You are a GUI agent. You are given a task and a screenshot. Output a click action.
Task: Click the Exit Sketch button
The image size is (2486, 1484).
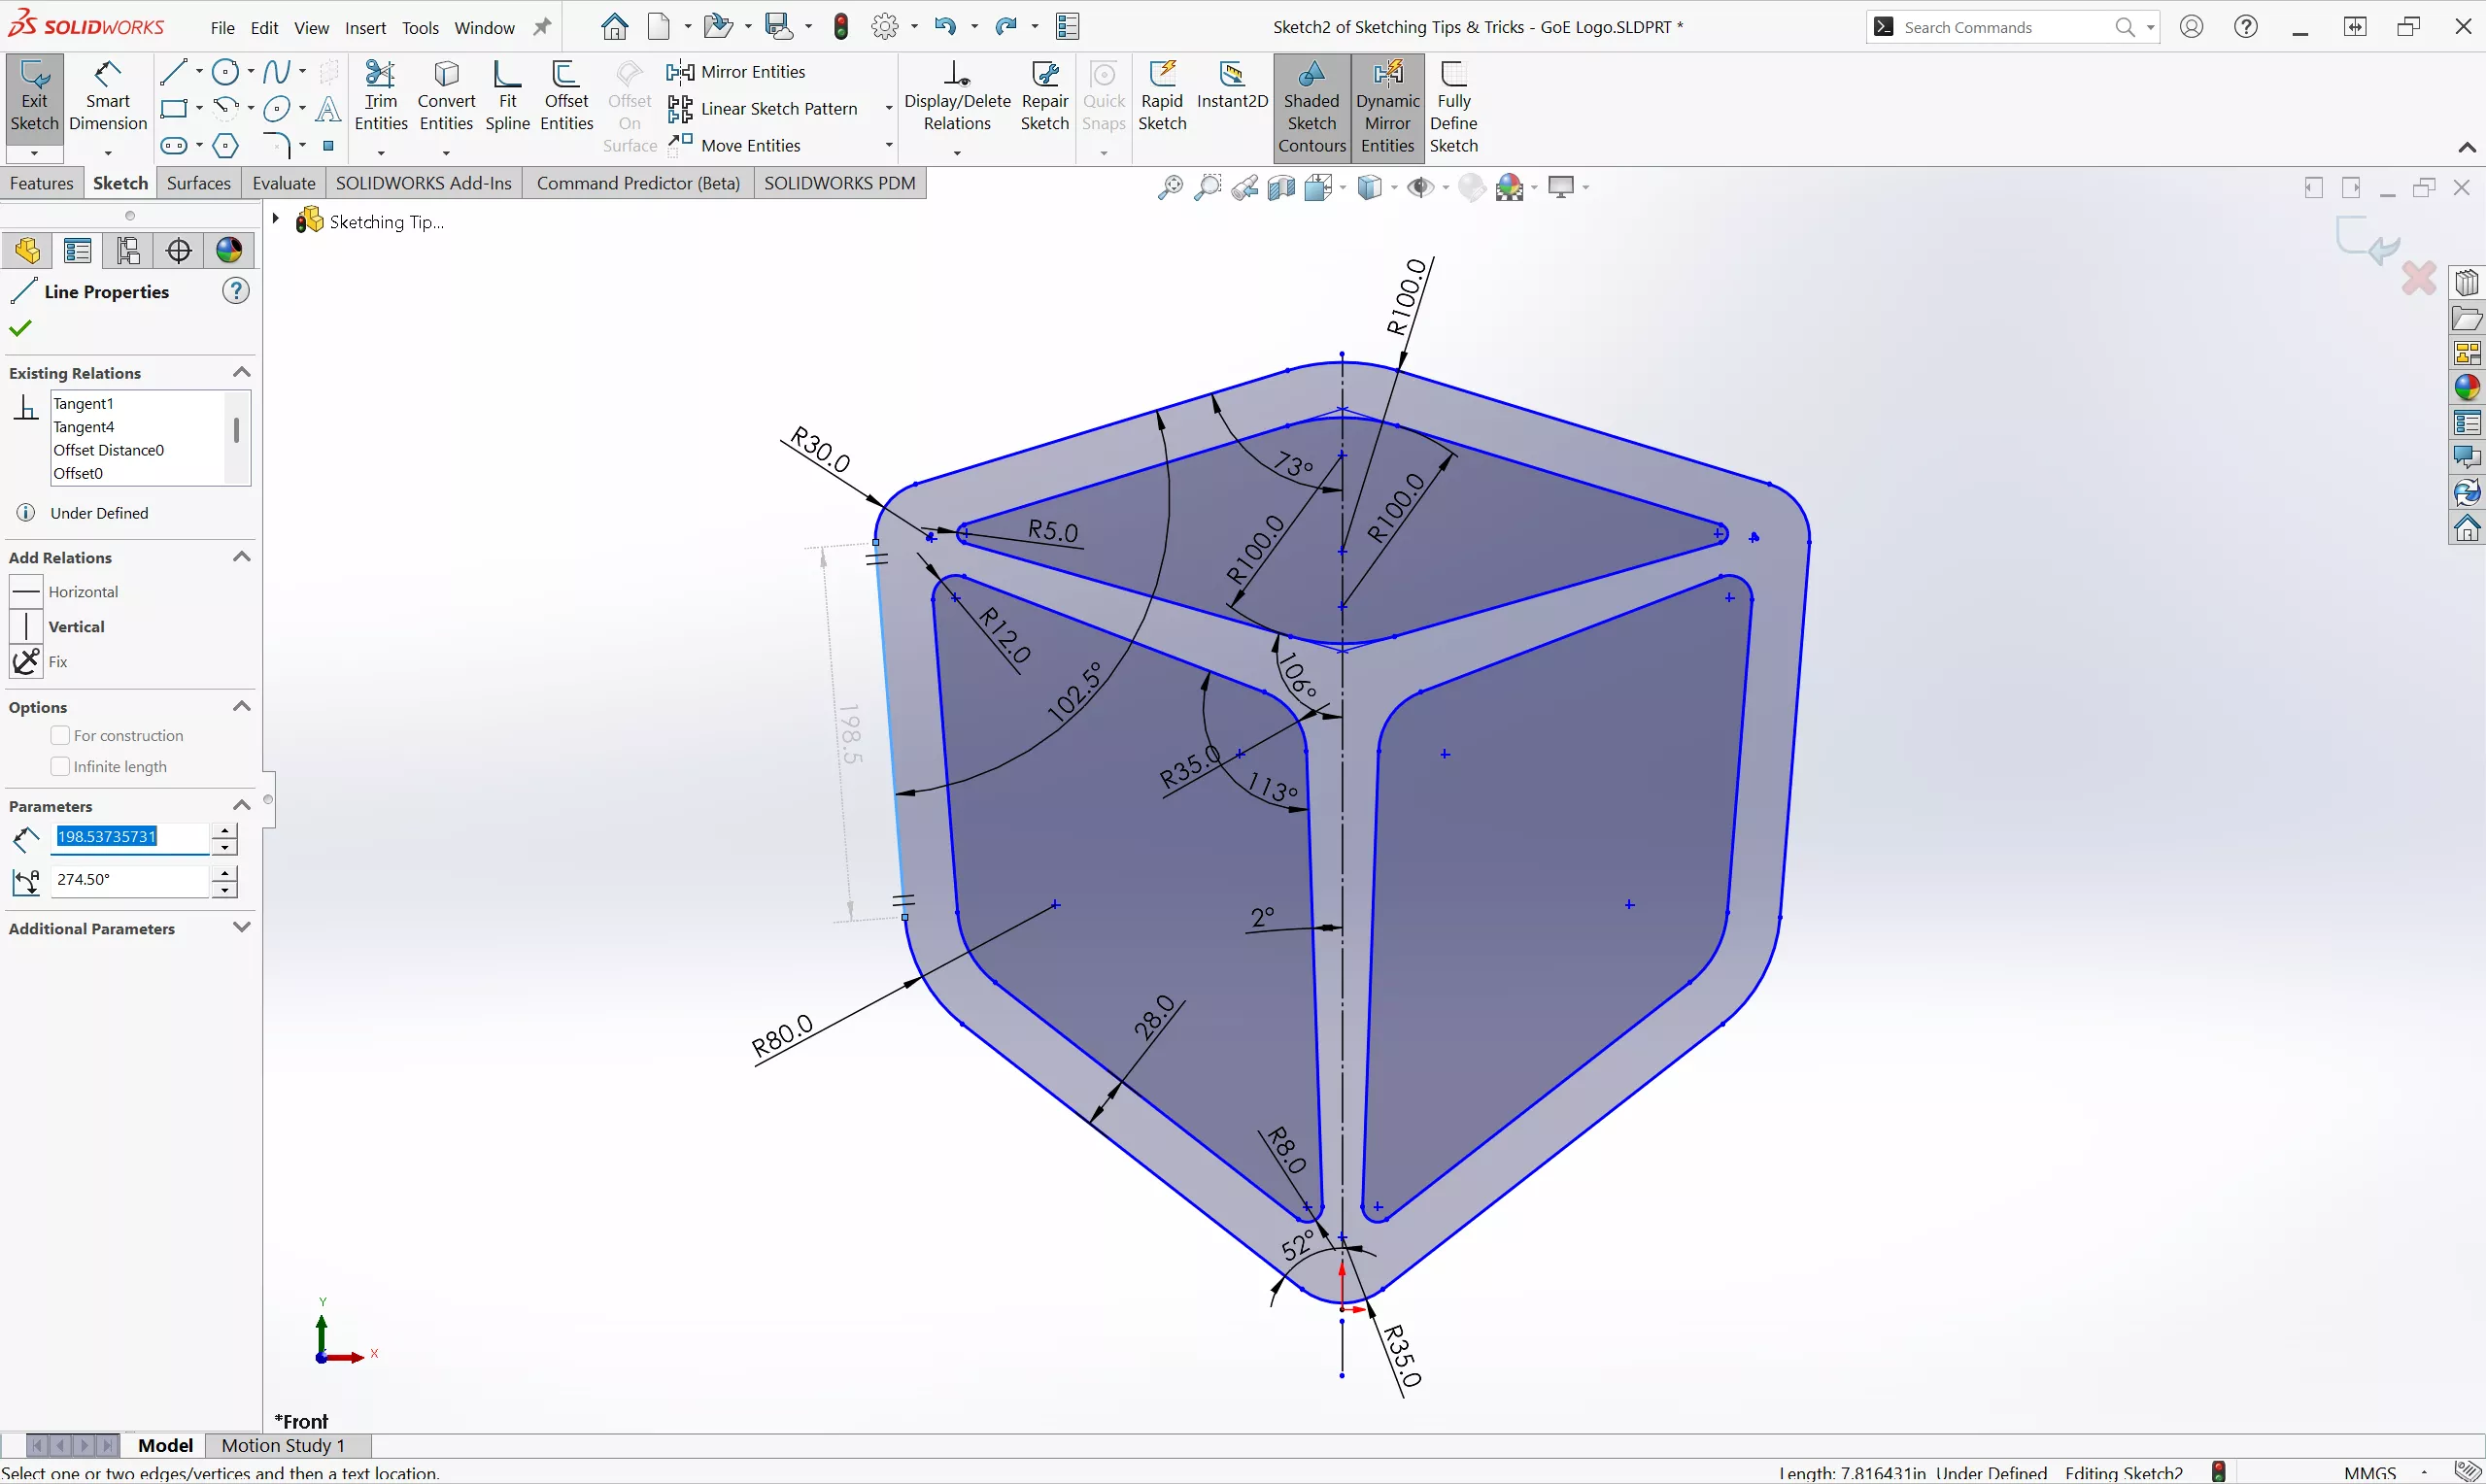[34, 98]
